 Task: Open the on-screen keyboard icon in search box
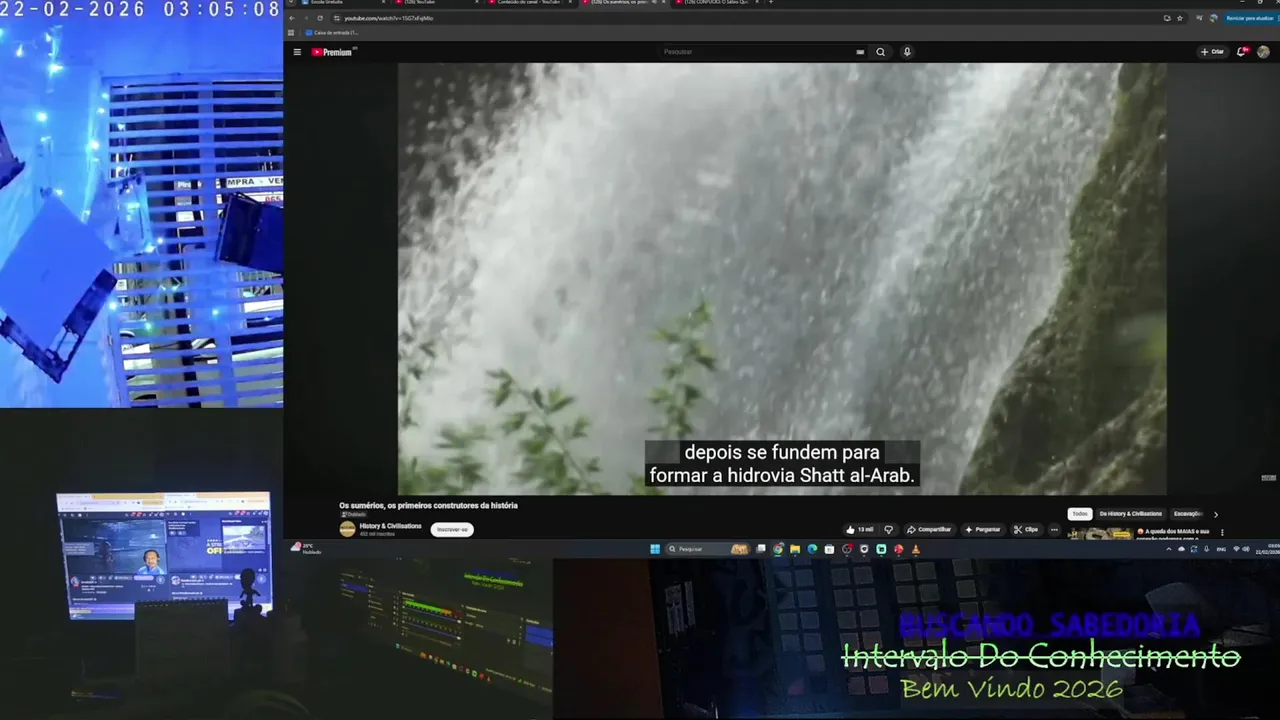tap(860, 52)
